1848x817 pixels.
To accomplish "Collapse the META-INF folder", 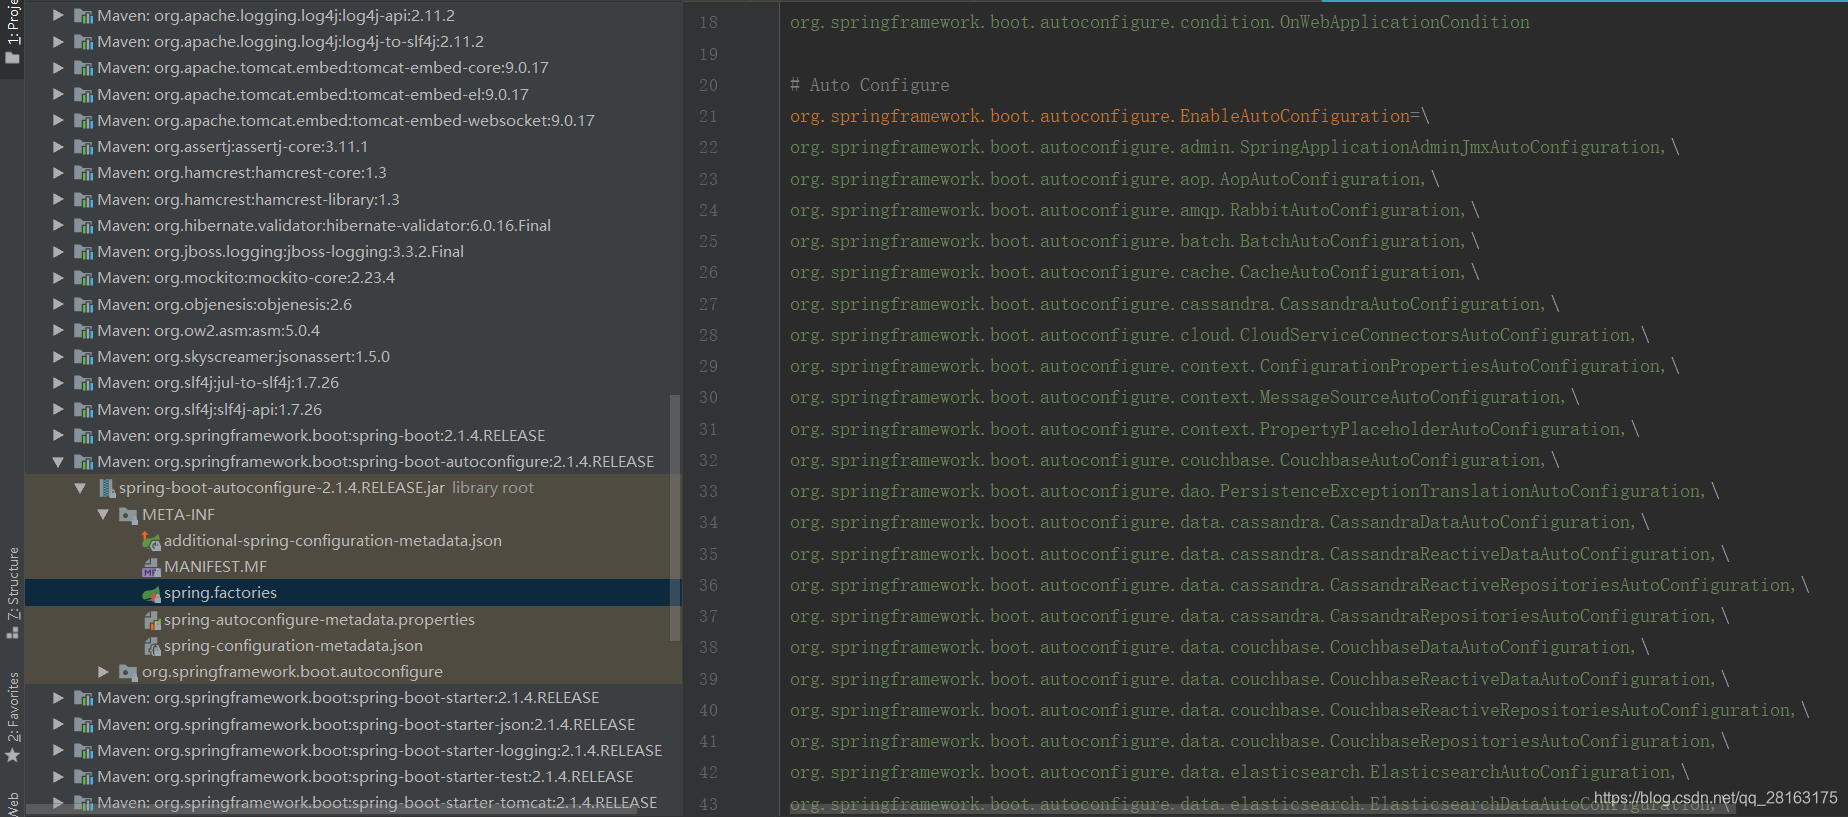I will 103,514.
